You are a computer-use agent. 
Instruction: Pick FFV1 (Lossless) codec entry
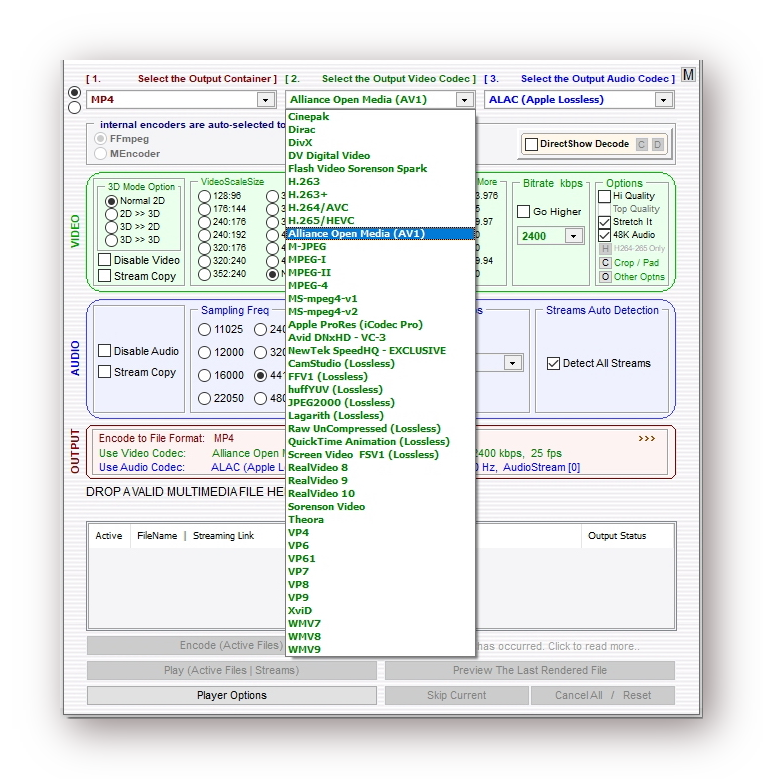[x=381, y=377]
